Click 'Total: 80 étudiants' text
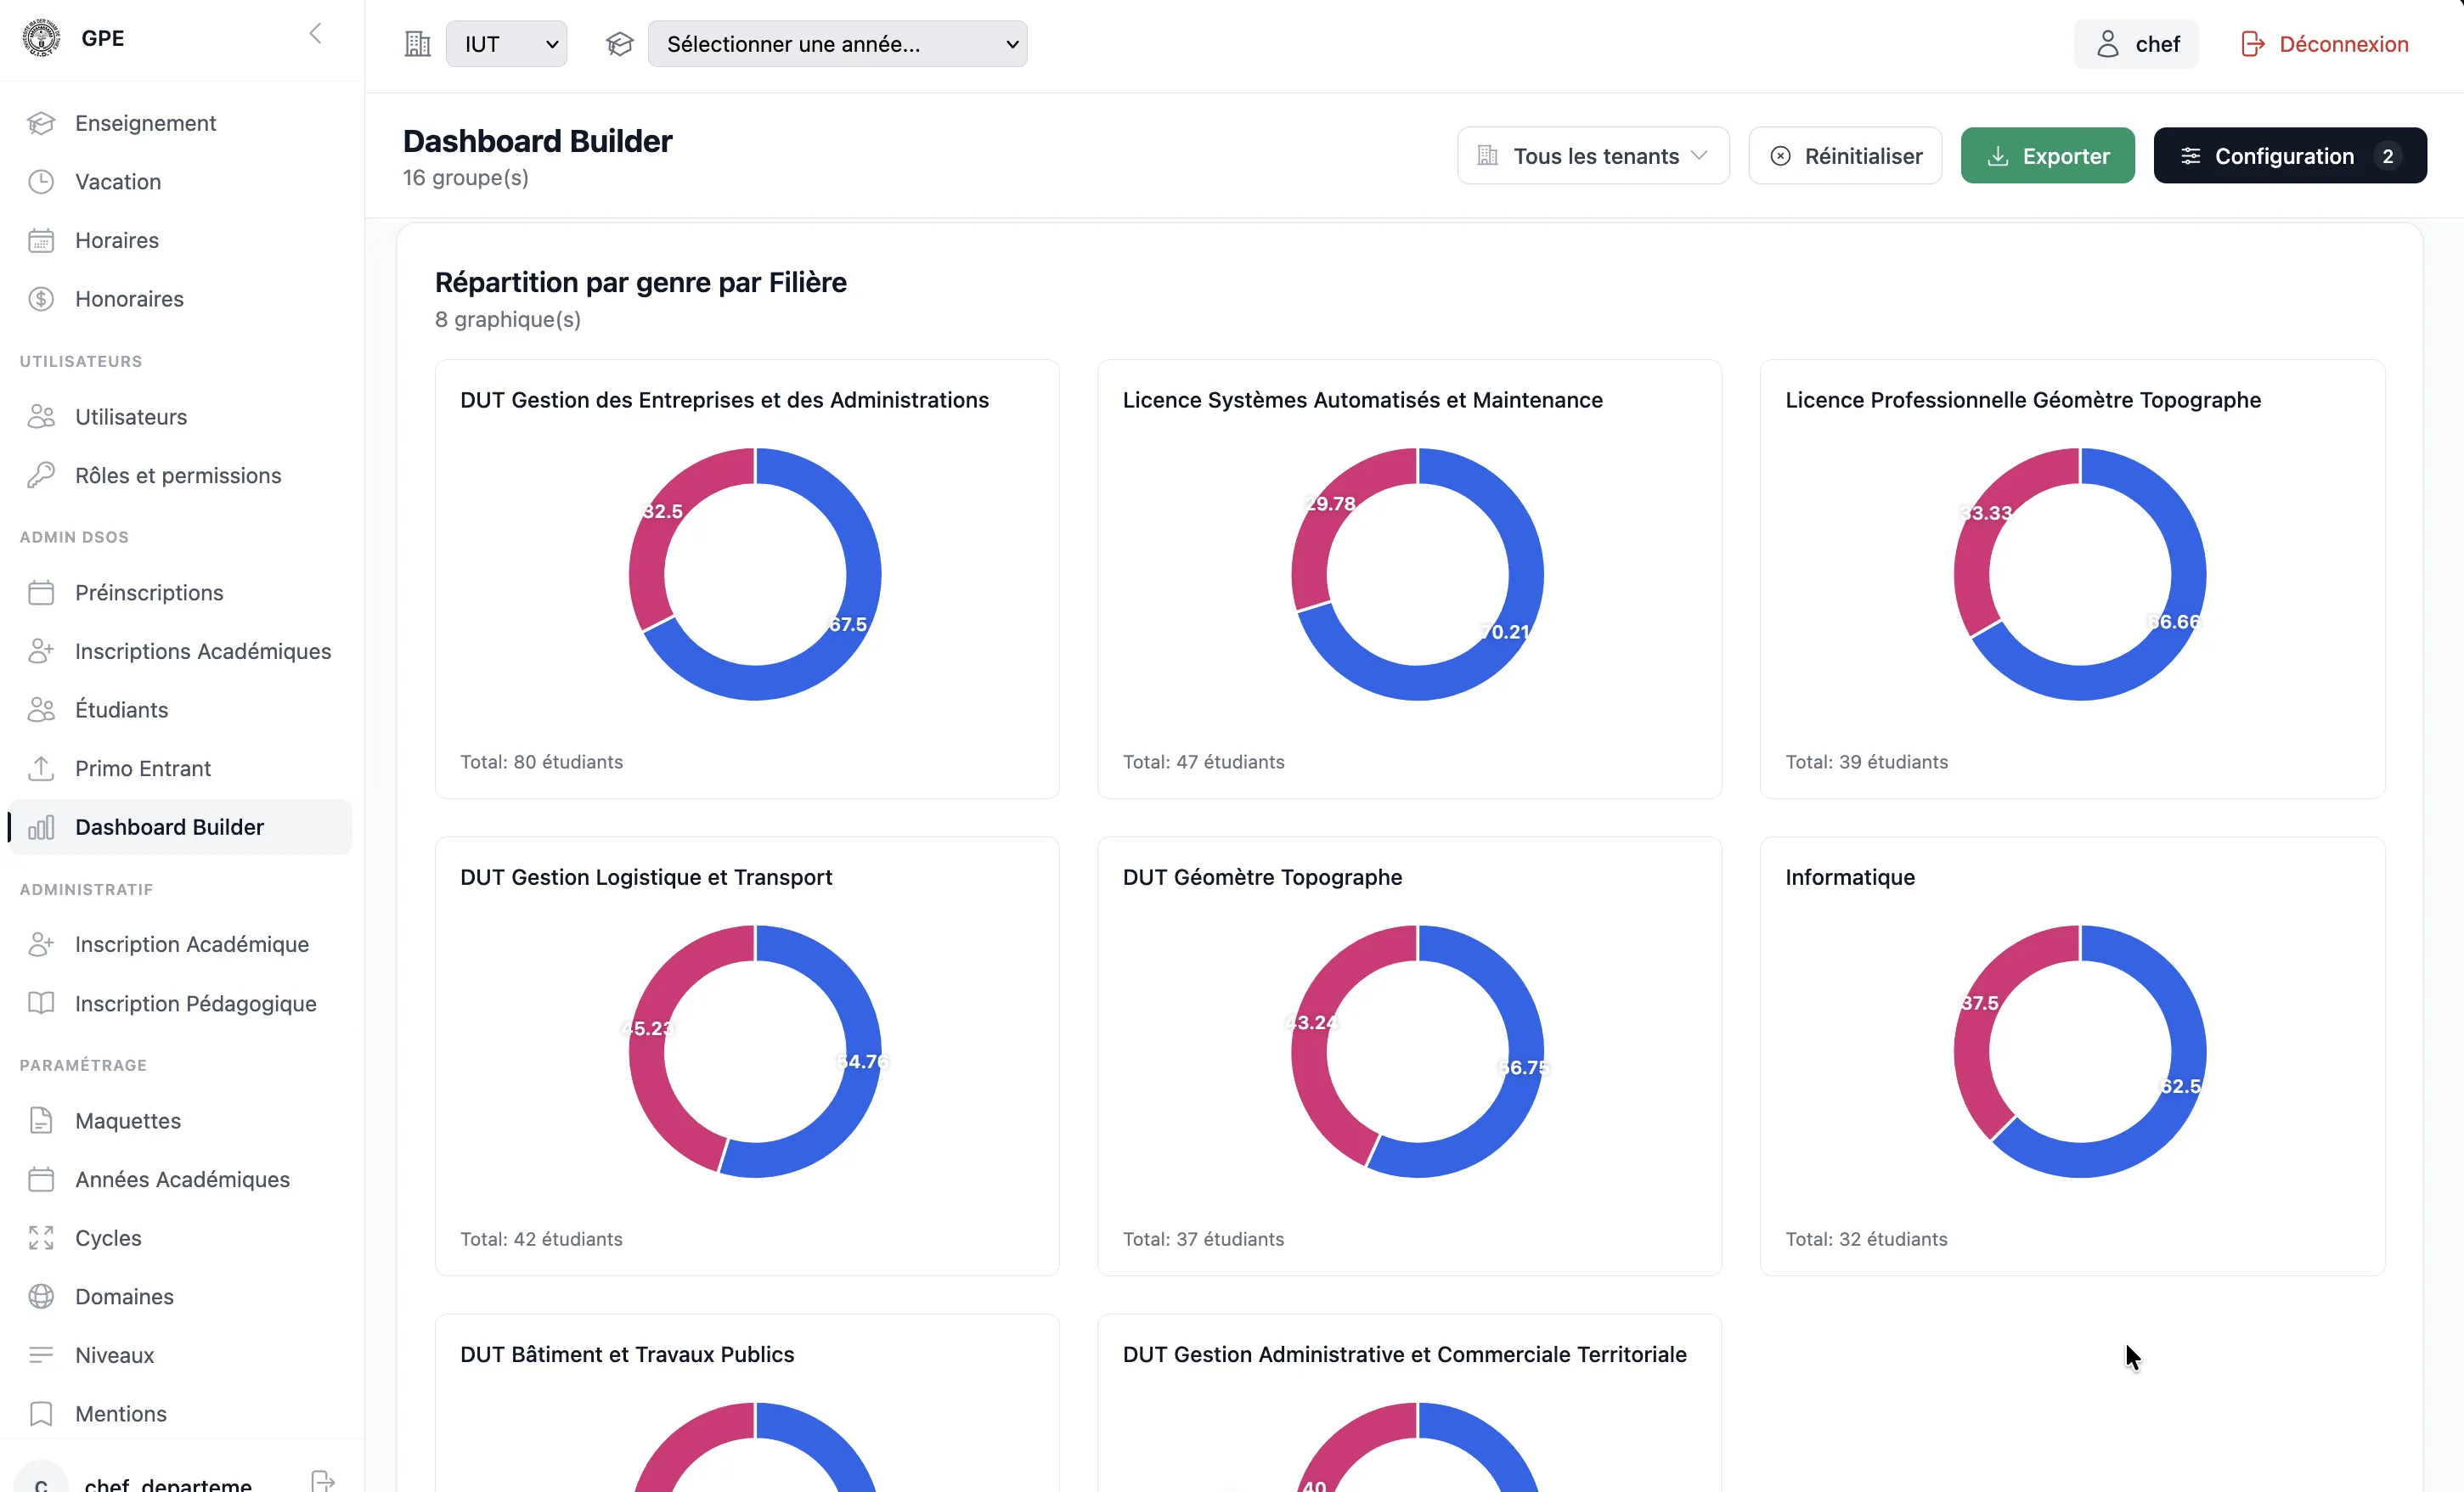The width and height of the screenshot is (2464, 1492). pos(541,762)
